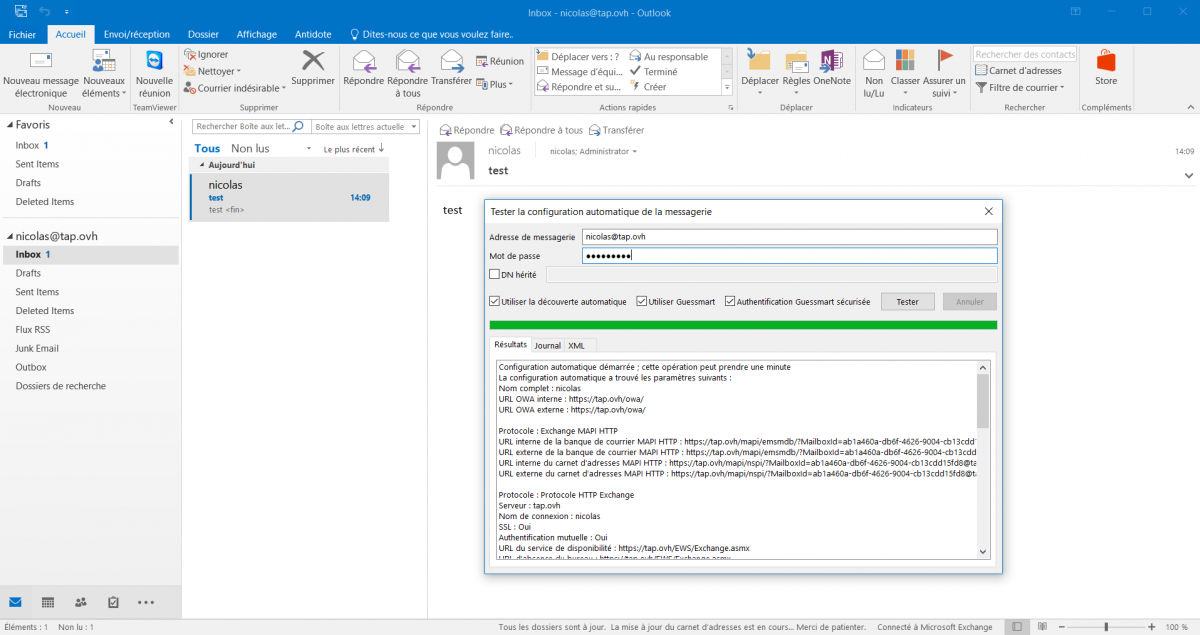Image resolution: width=1200 pixels, height=635 pixels.
Task: Expand the Actions rapides gallery
Action: (x=727, y=88)
